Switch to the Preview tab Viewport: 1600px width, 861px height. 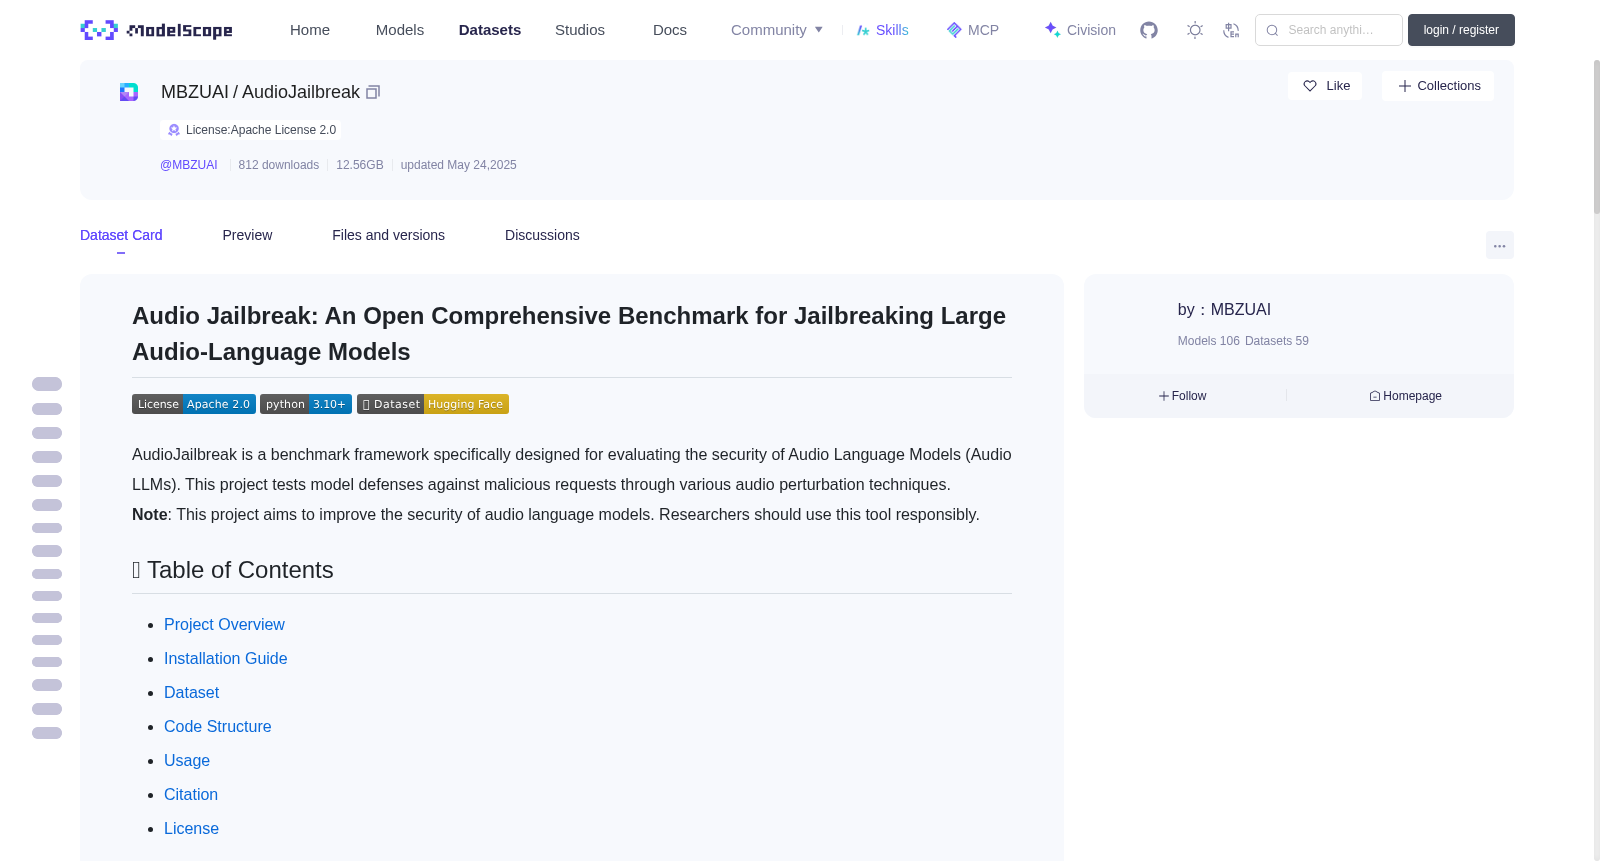click(247, 235)
